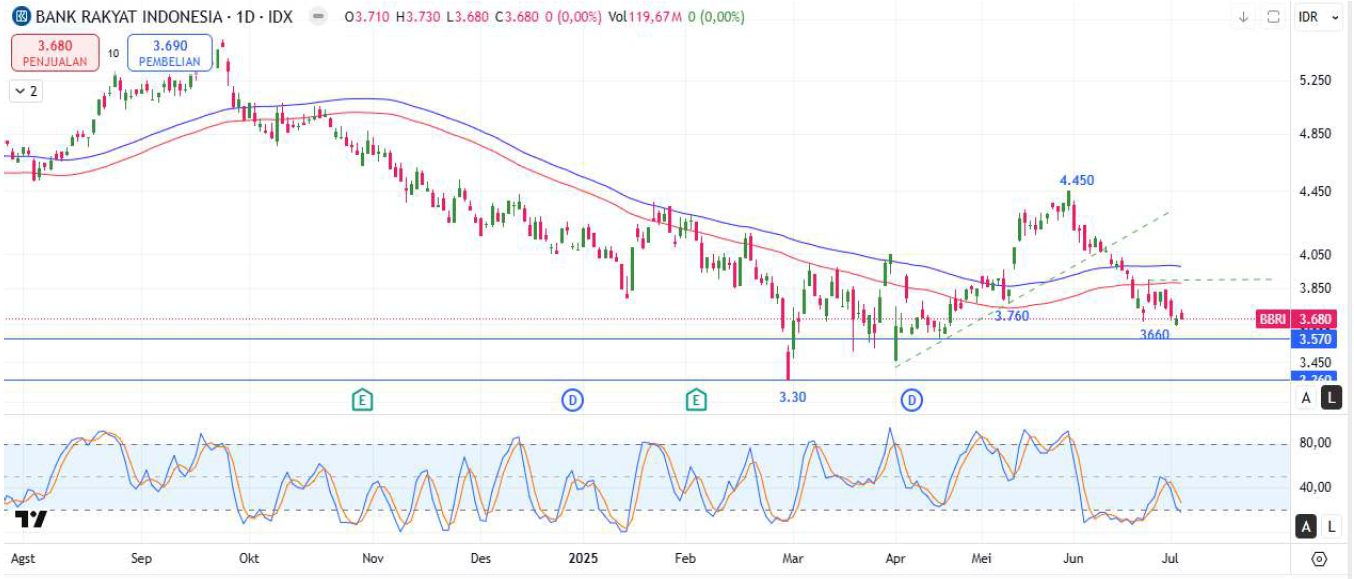Click the Mar label on the time axis
The image size is (1354, 579).
793,558
